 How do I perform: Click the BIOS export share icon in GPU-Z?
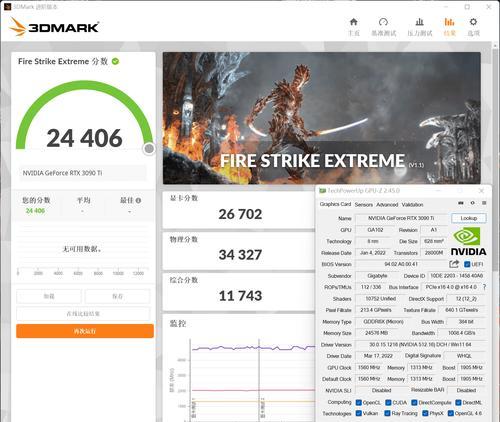tap(454, 264)
